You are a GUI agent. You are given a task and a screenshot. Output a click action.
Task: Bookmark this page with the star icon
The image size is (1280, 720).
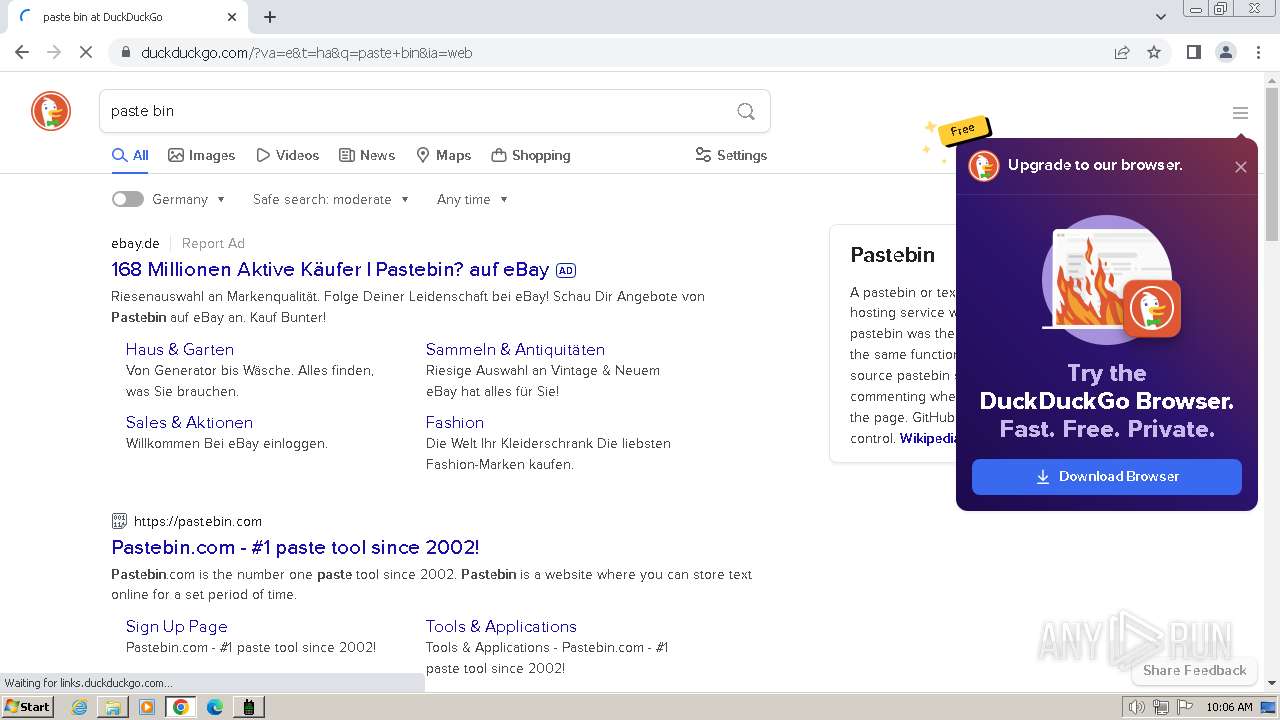point(1154,53)
